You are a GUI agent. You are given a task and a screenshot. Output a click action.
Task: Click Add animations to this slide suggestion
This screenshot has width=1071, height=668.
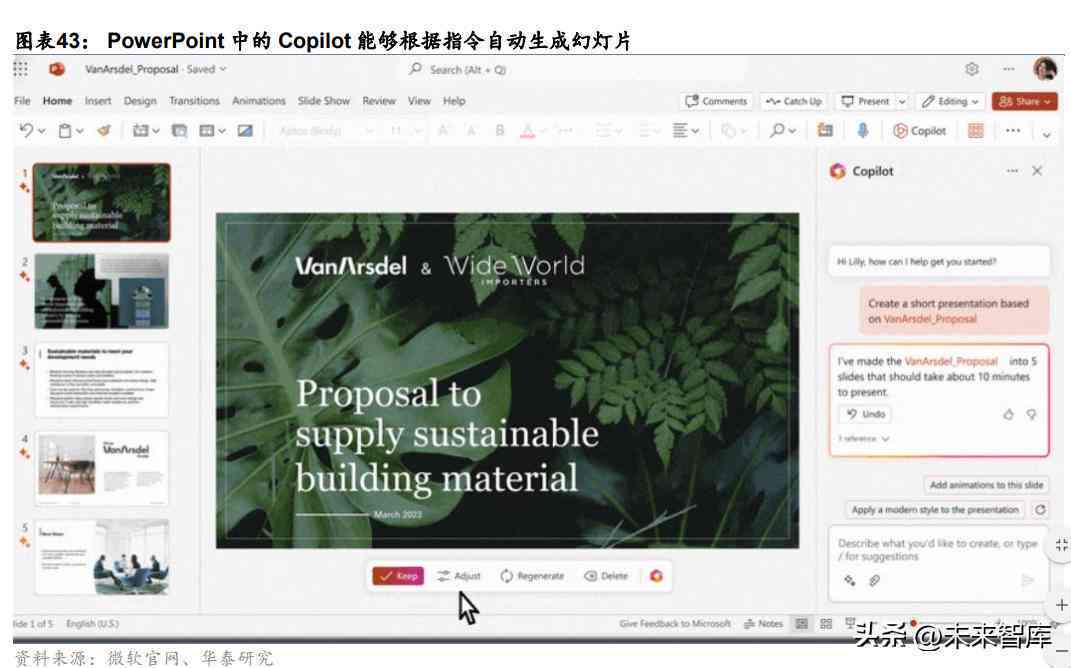tap(986, 484)
